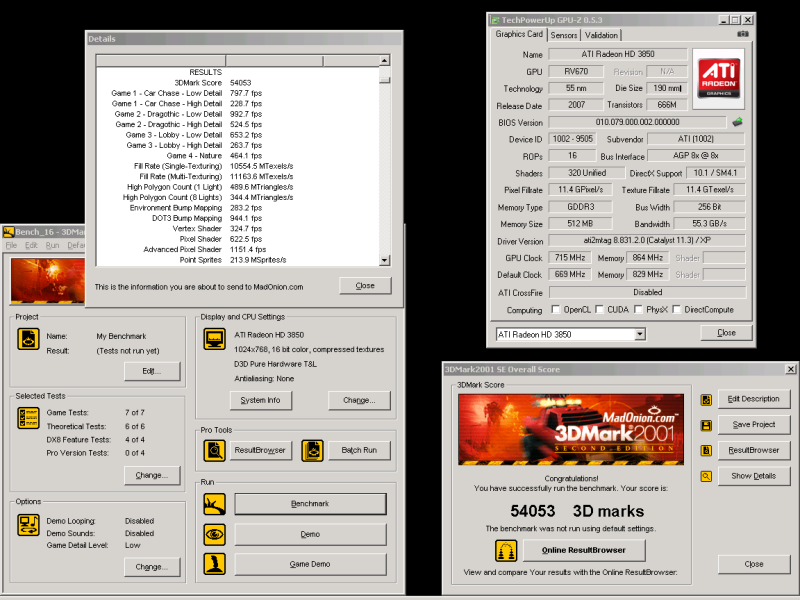Click the Details list scroll up arrow
The height and width of the screenshot is (600, 800).
(385, 61)
